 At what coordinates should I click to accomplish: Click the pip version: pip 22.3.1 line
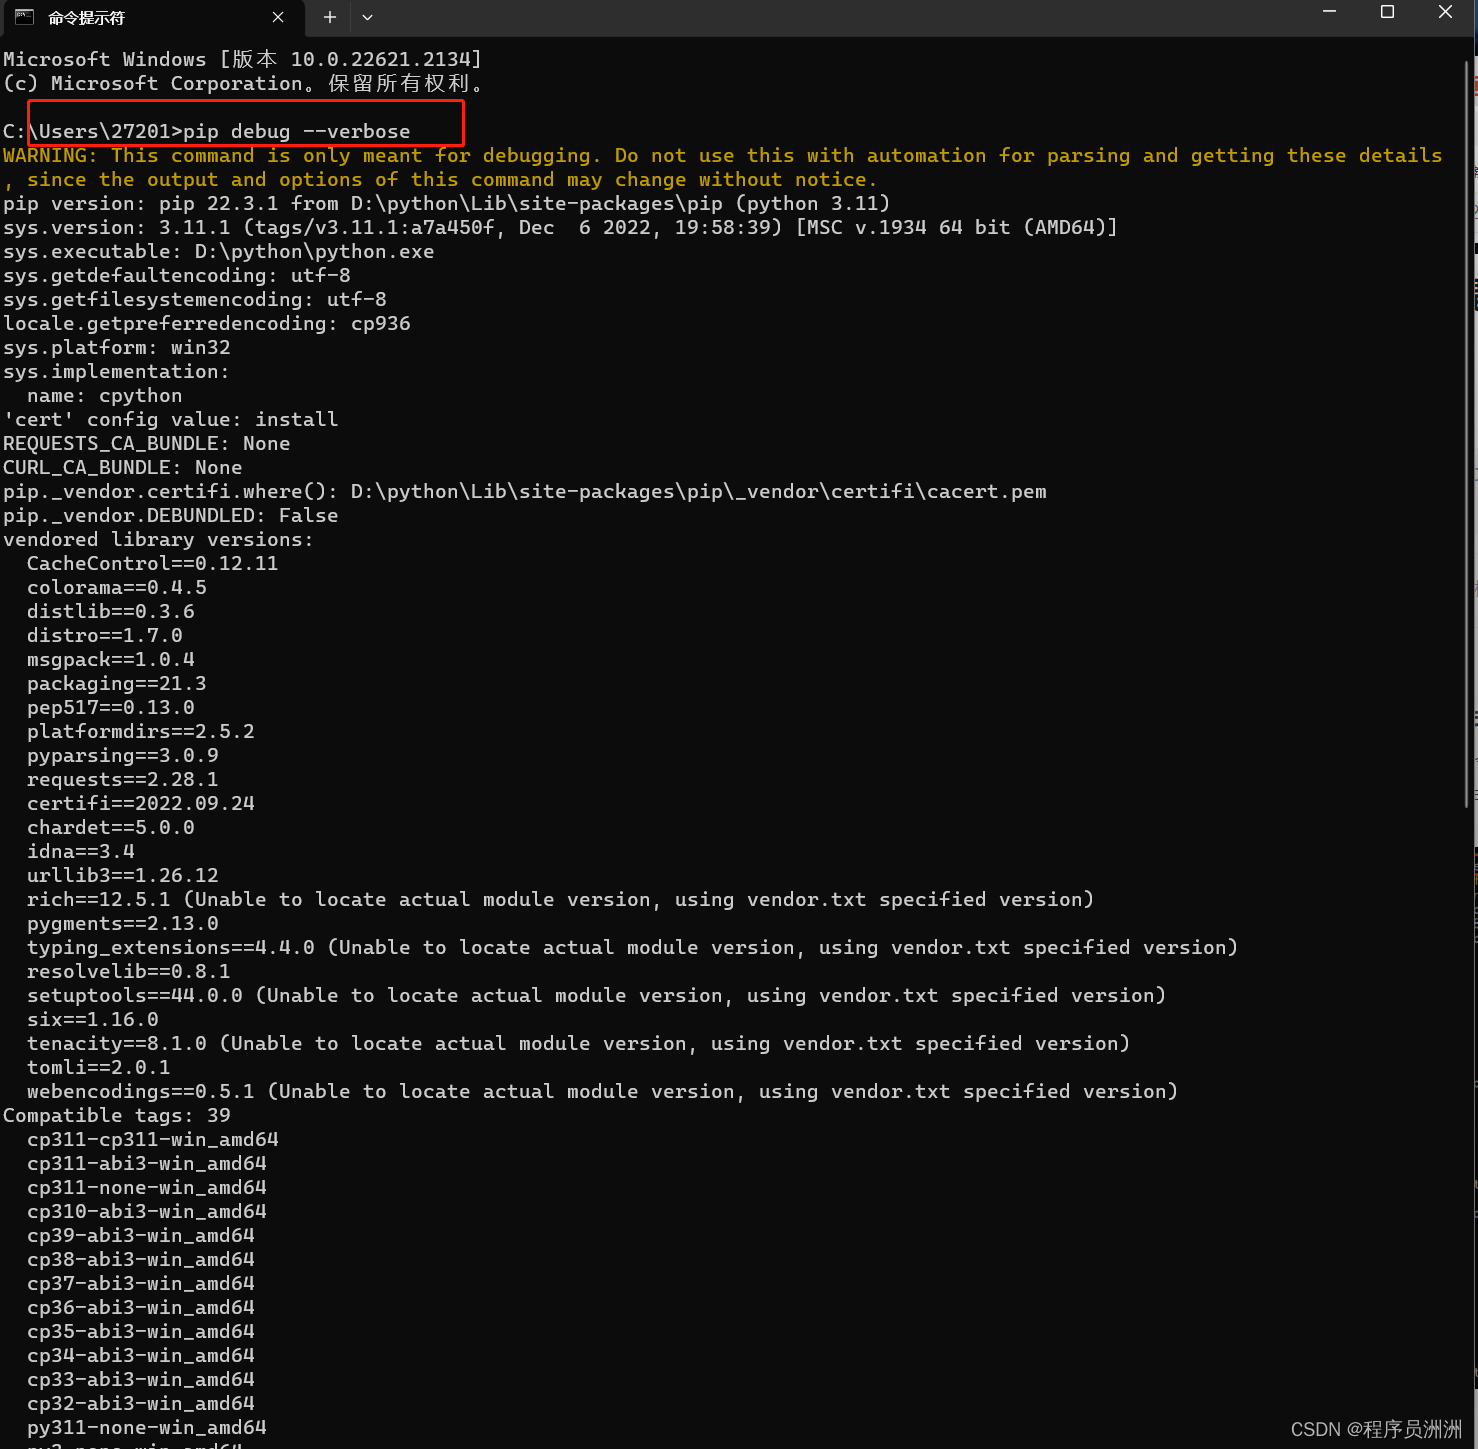point(445,203)
